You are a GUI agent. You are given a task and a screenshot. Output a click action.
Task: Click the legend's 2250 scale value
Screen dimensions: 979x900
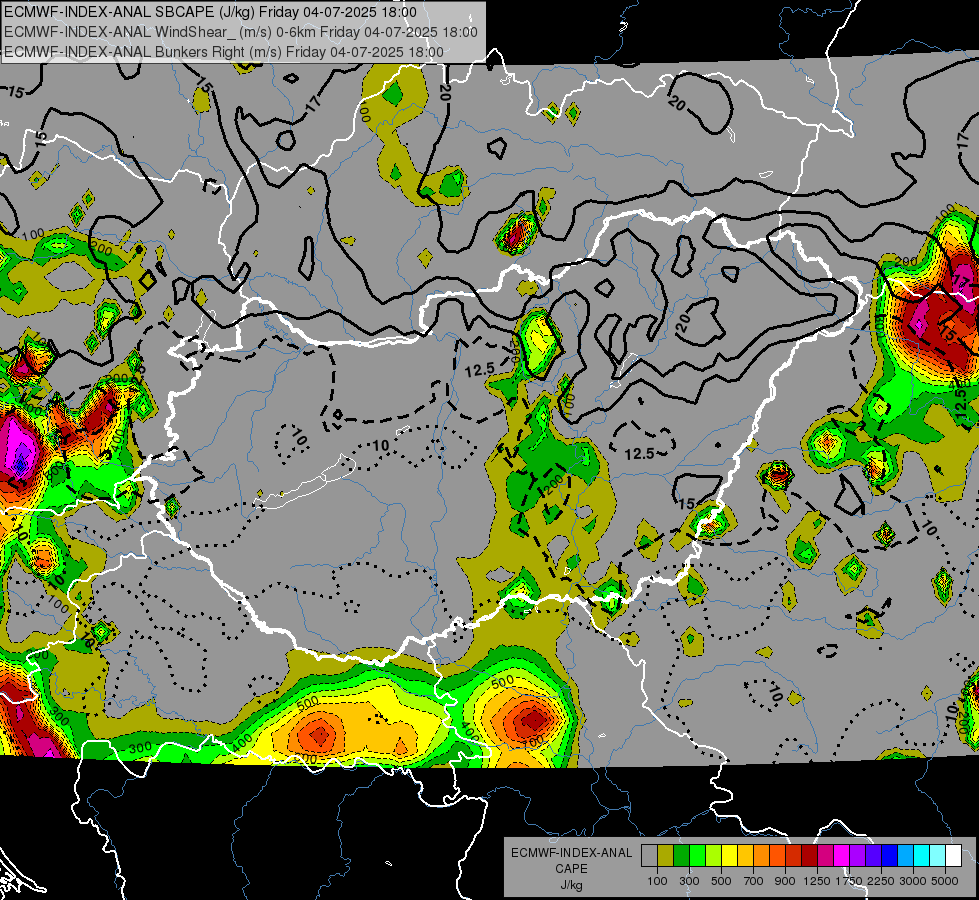[x=881, y=881]
